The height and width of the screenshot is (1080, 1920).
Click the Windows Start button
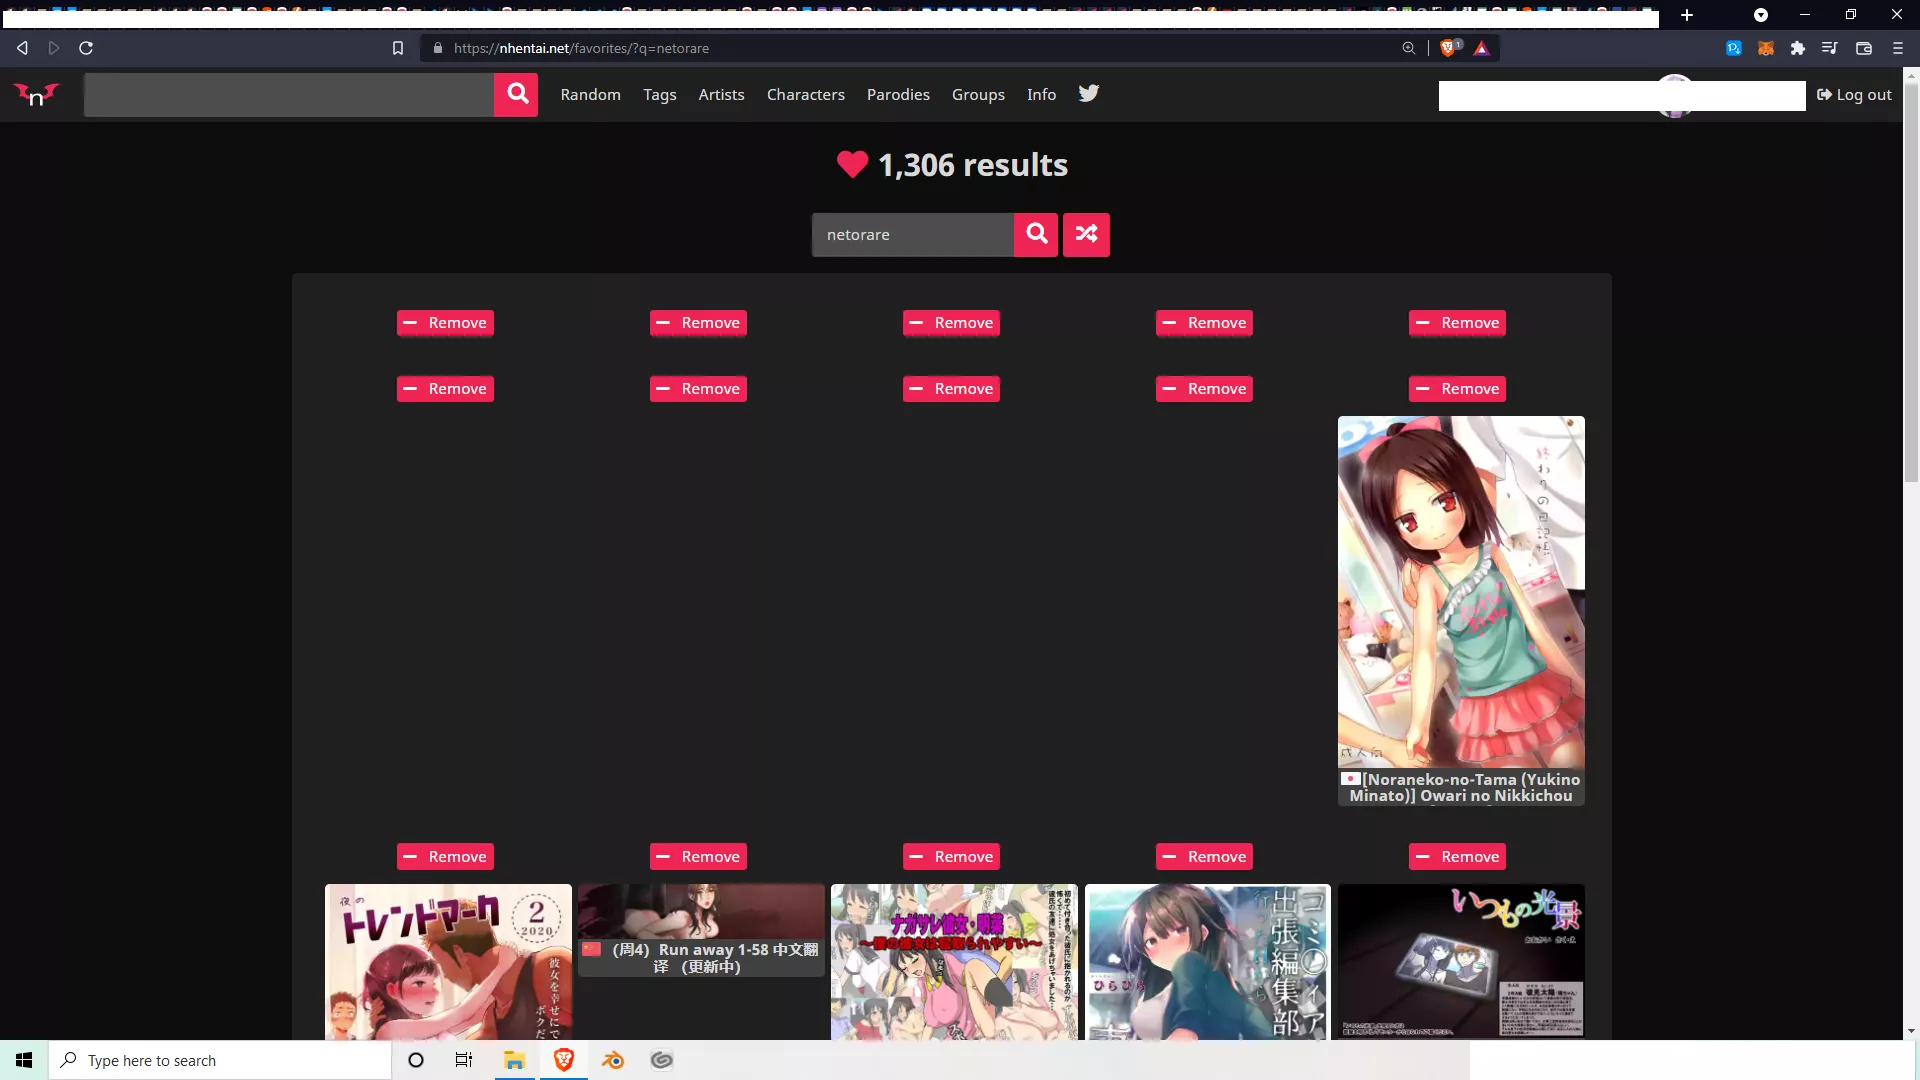(23, 1060)
